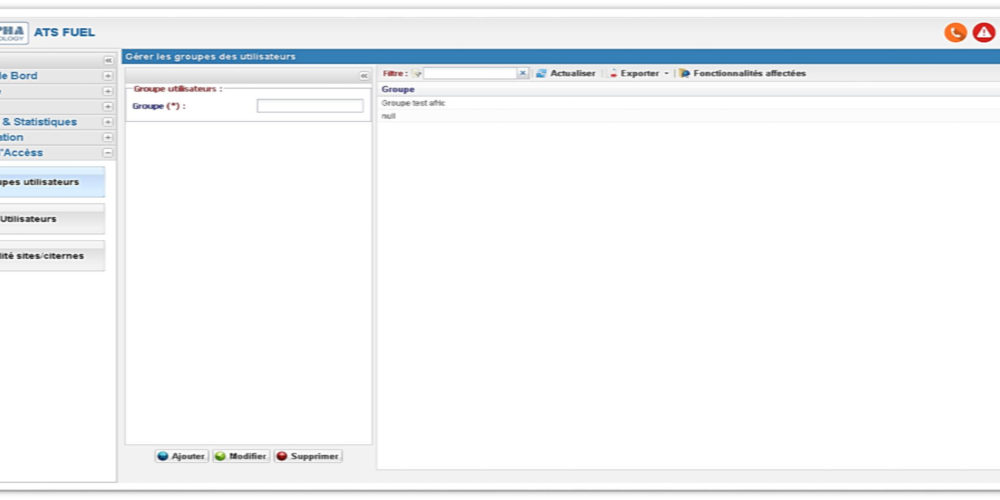Click the Groupe (*) text field
This screenshot has width=1000, height=500.
pyautogui.click(x=309, y=106)
